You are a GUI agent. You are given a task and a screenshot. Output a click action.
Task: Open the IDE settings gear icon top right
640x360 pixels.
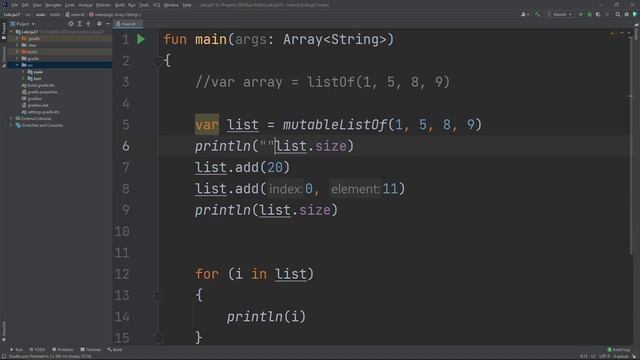point(627,14)
